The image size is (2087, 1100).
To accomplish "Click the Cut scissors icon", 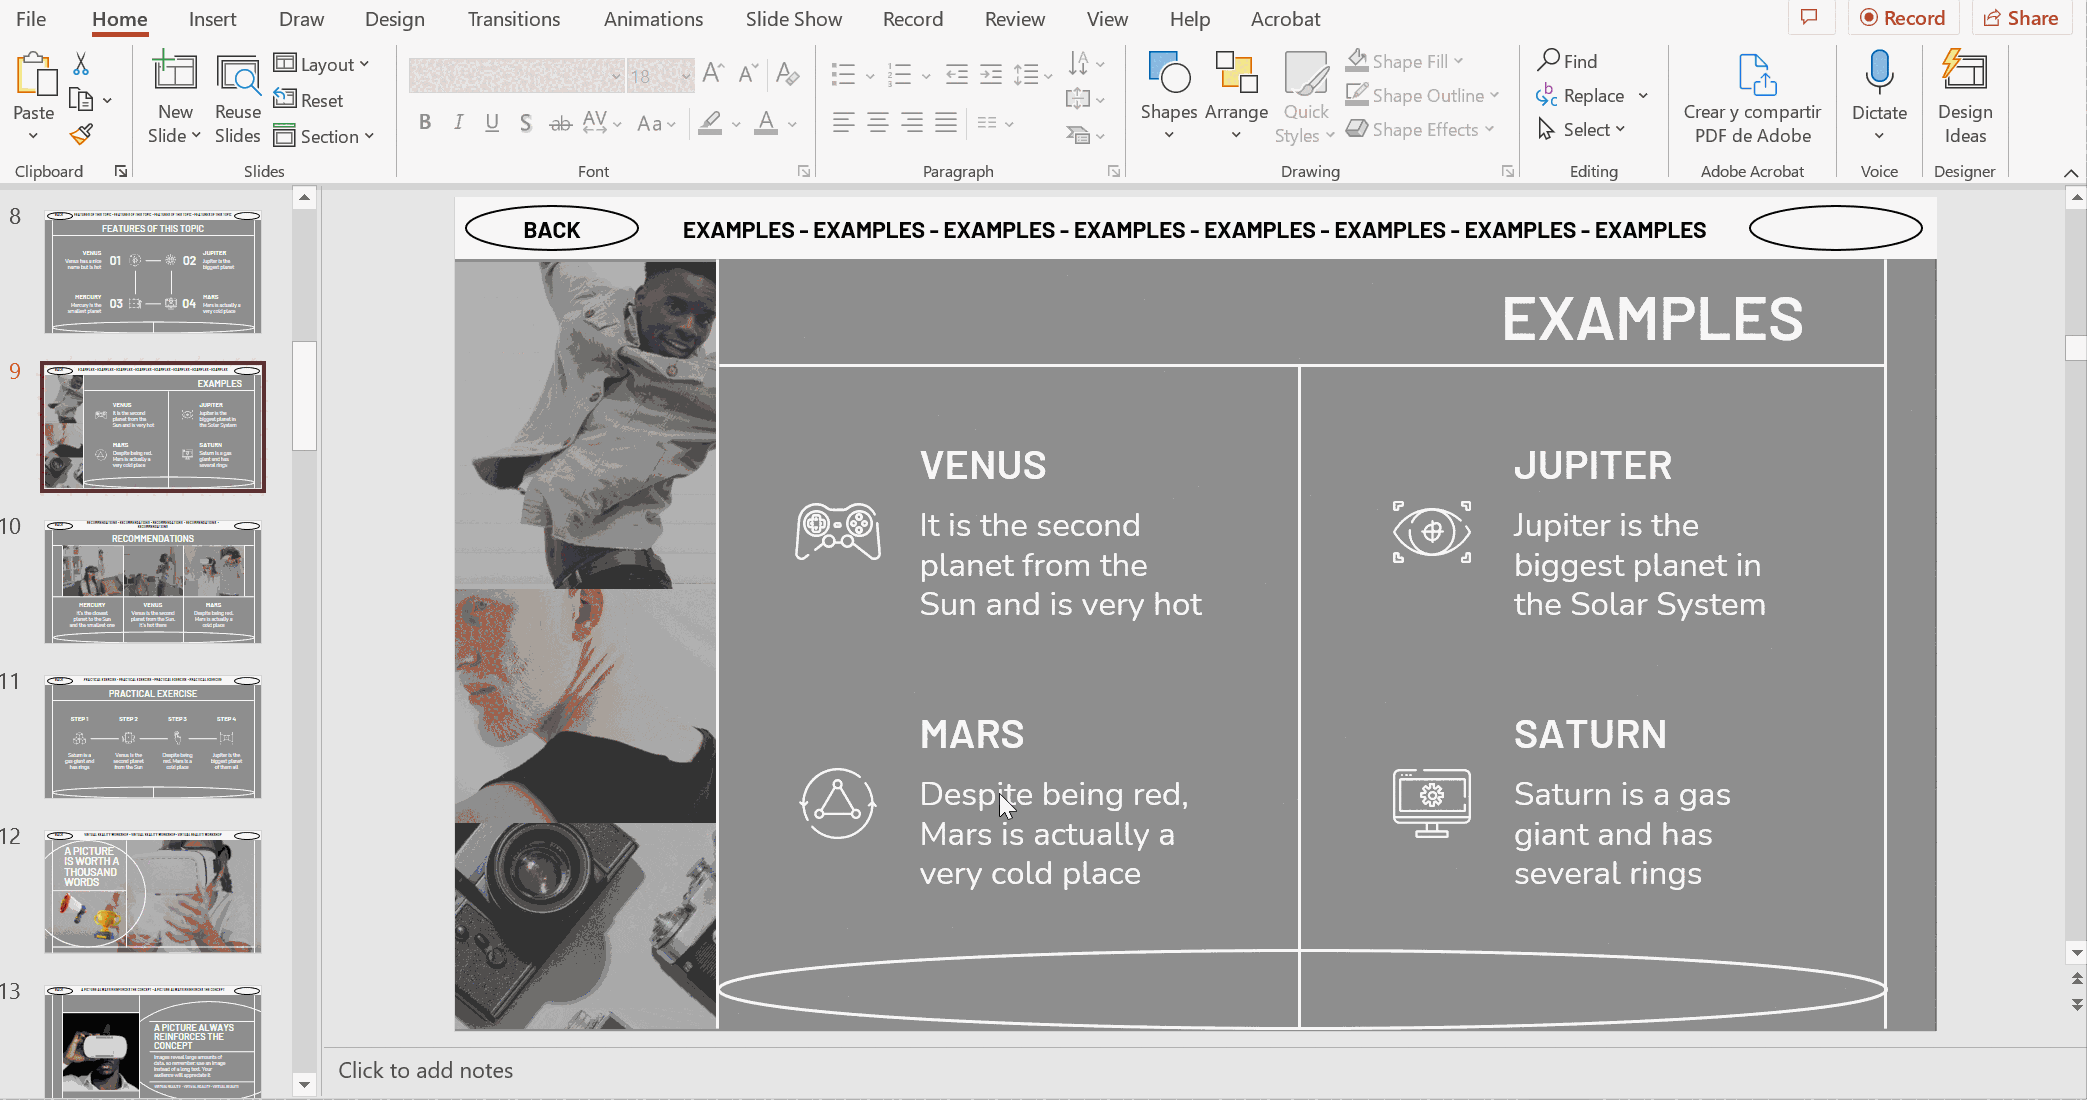I will [x=81, y=64].
